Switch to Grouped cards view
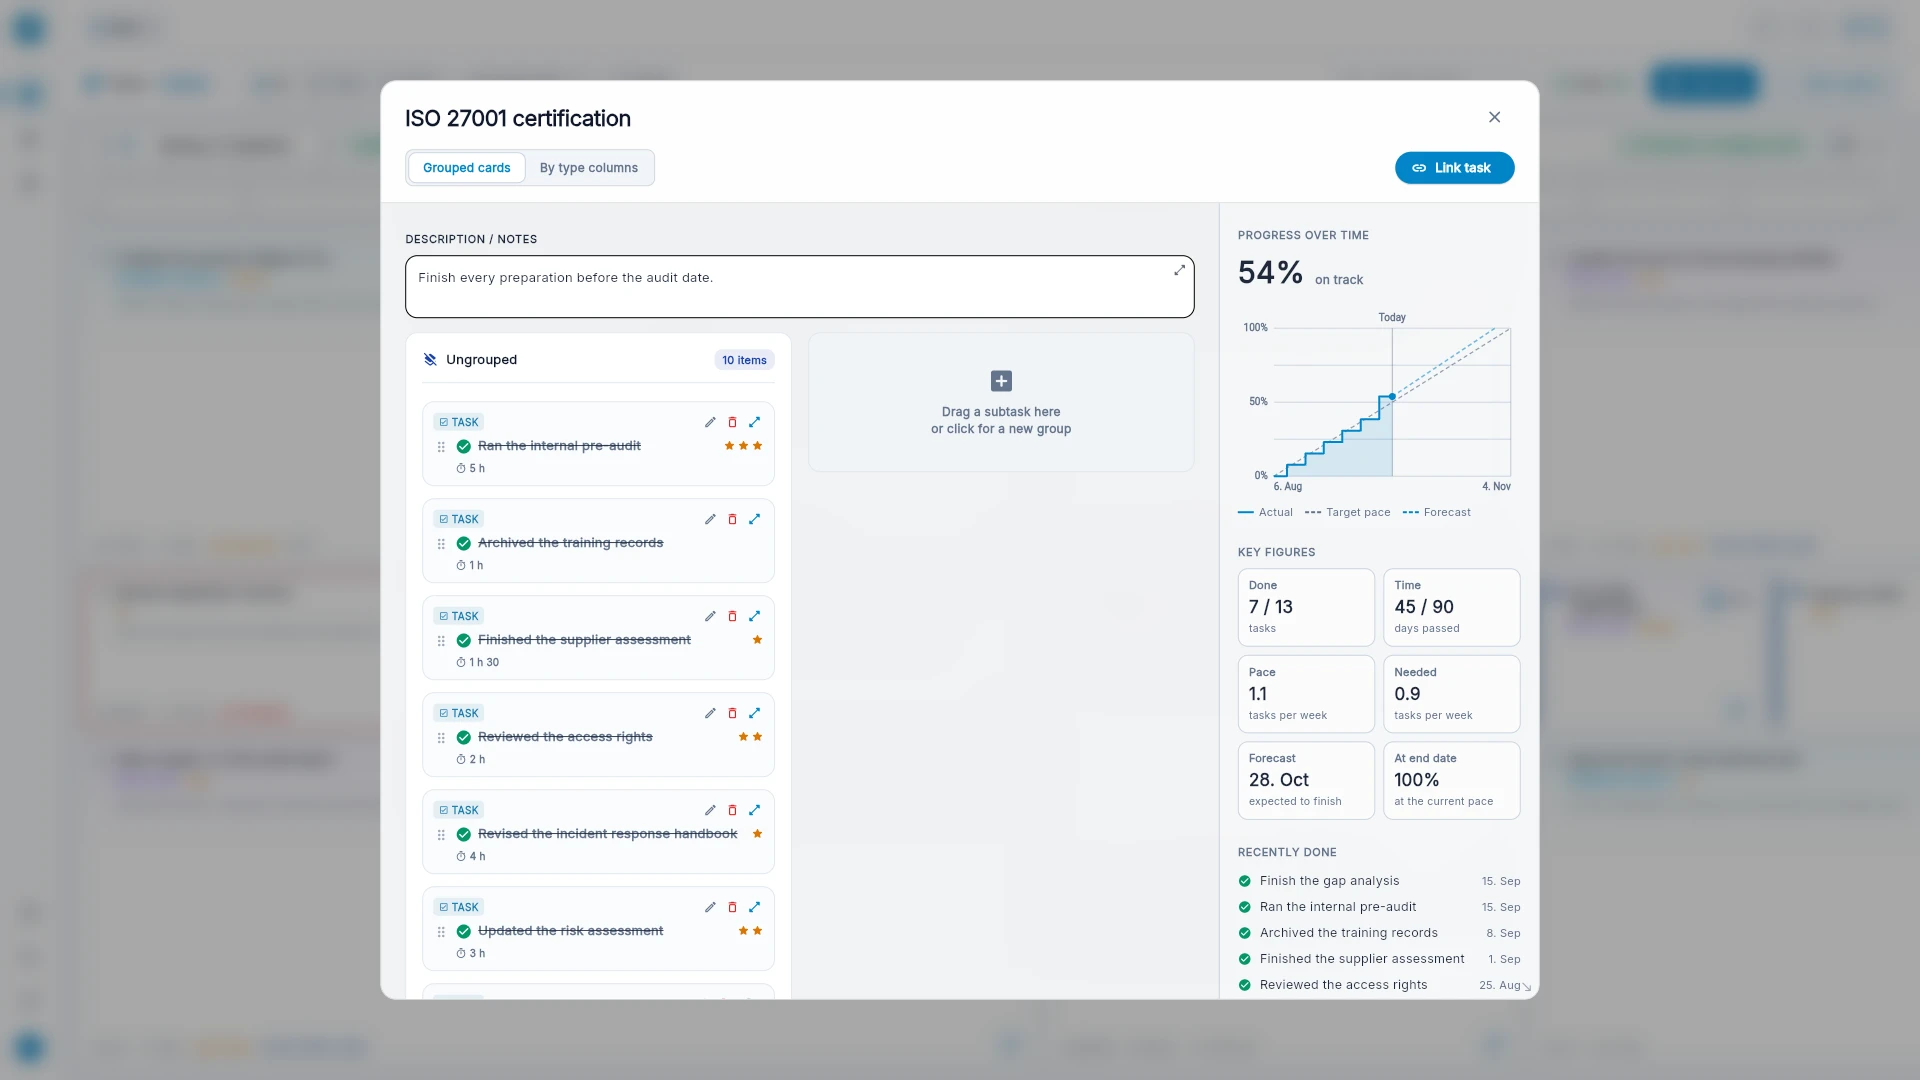The image size is (1920, 1080). (466, 168)
